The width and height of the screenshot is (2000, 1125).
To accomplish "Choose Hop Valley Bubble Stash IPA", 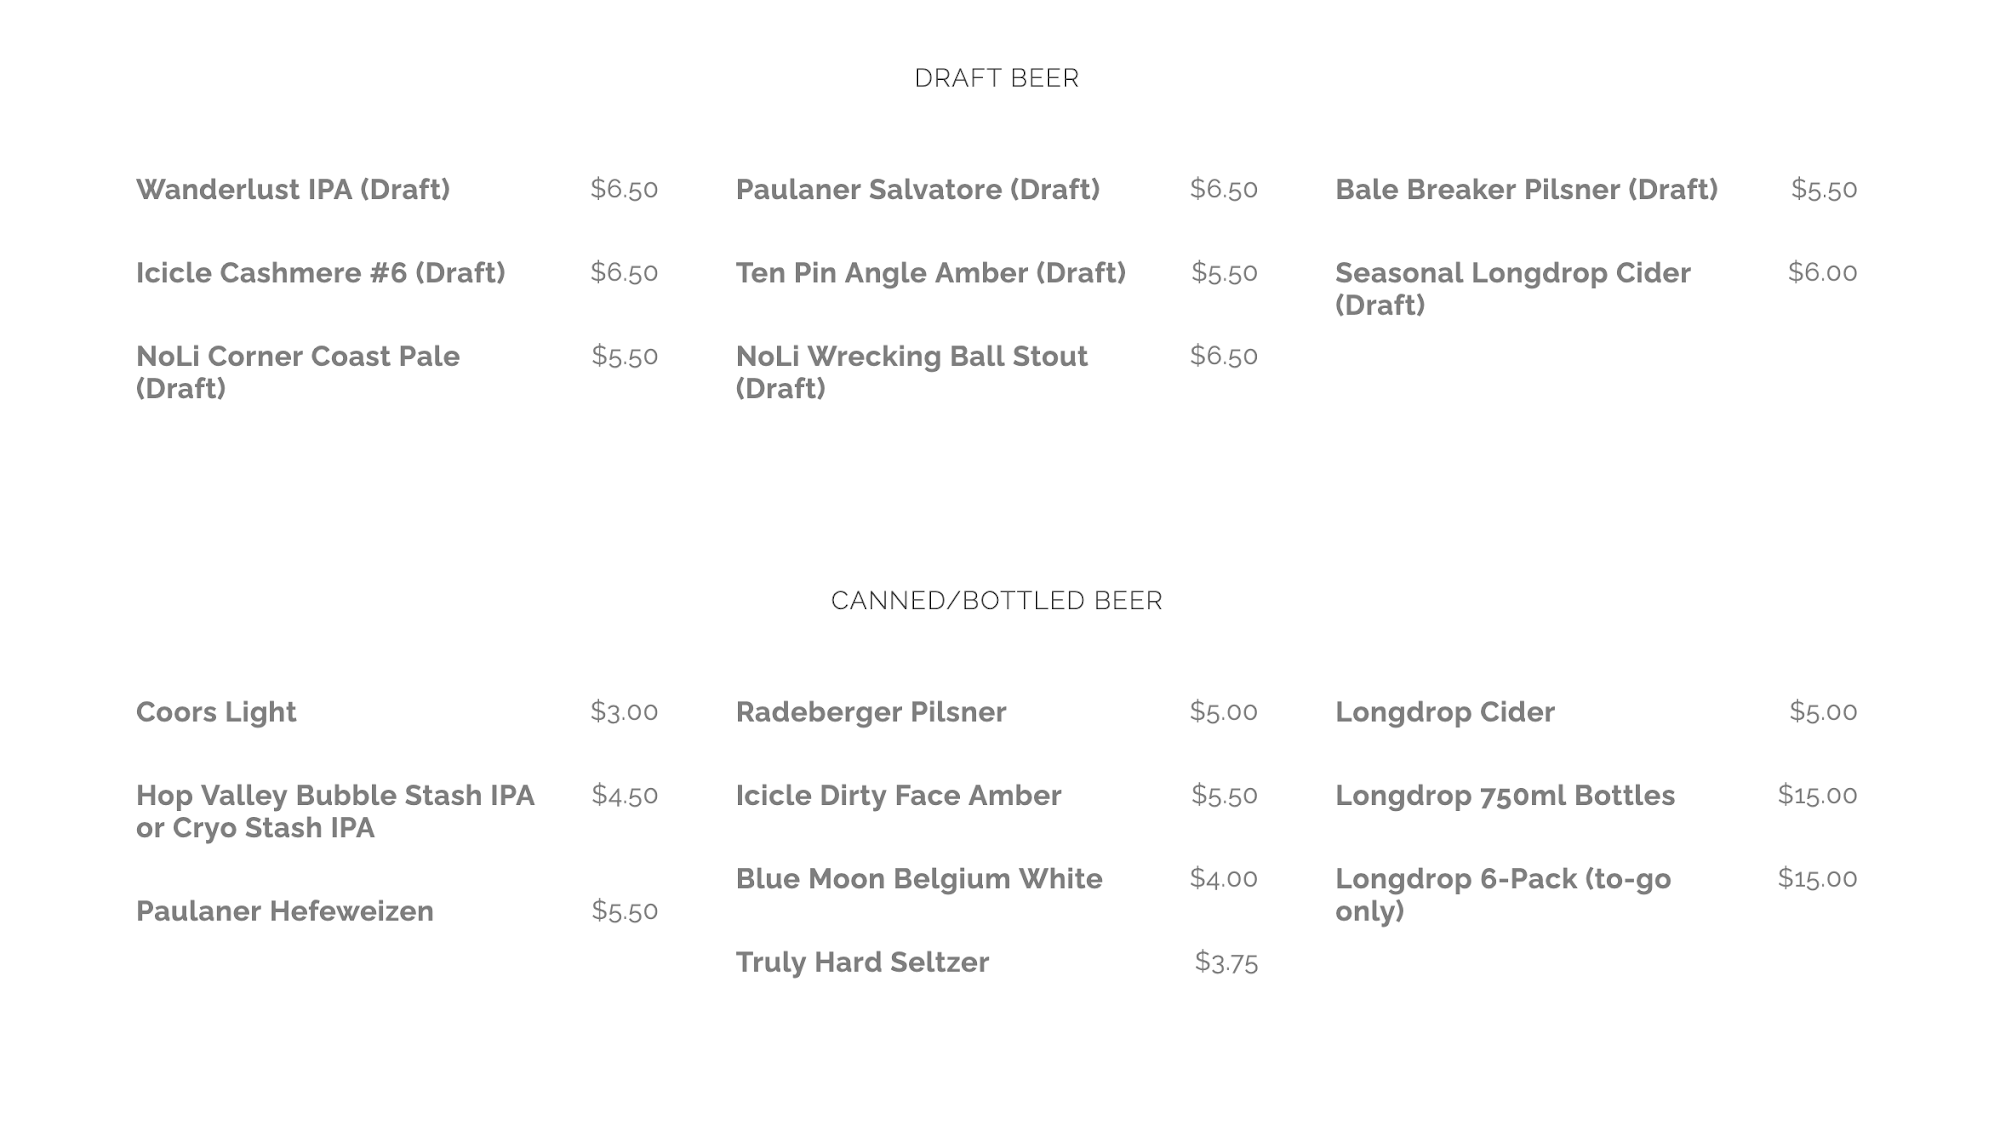I will click(x=335, y=811).
